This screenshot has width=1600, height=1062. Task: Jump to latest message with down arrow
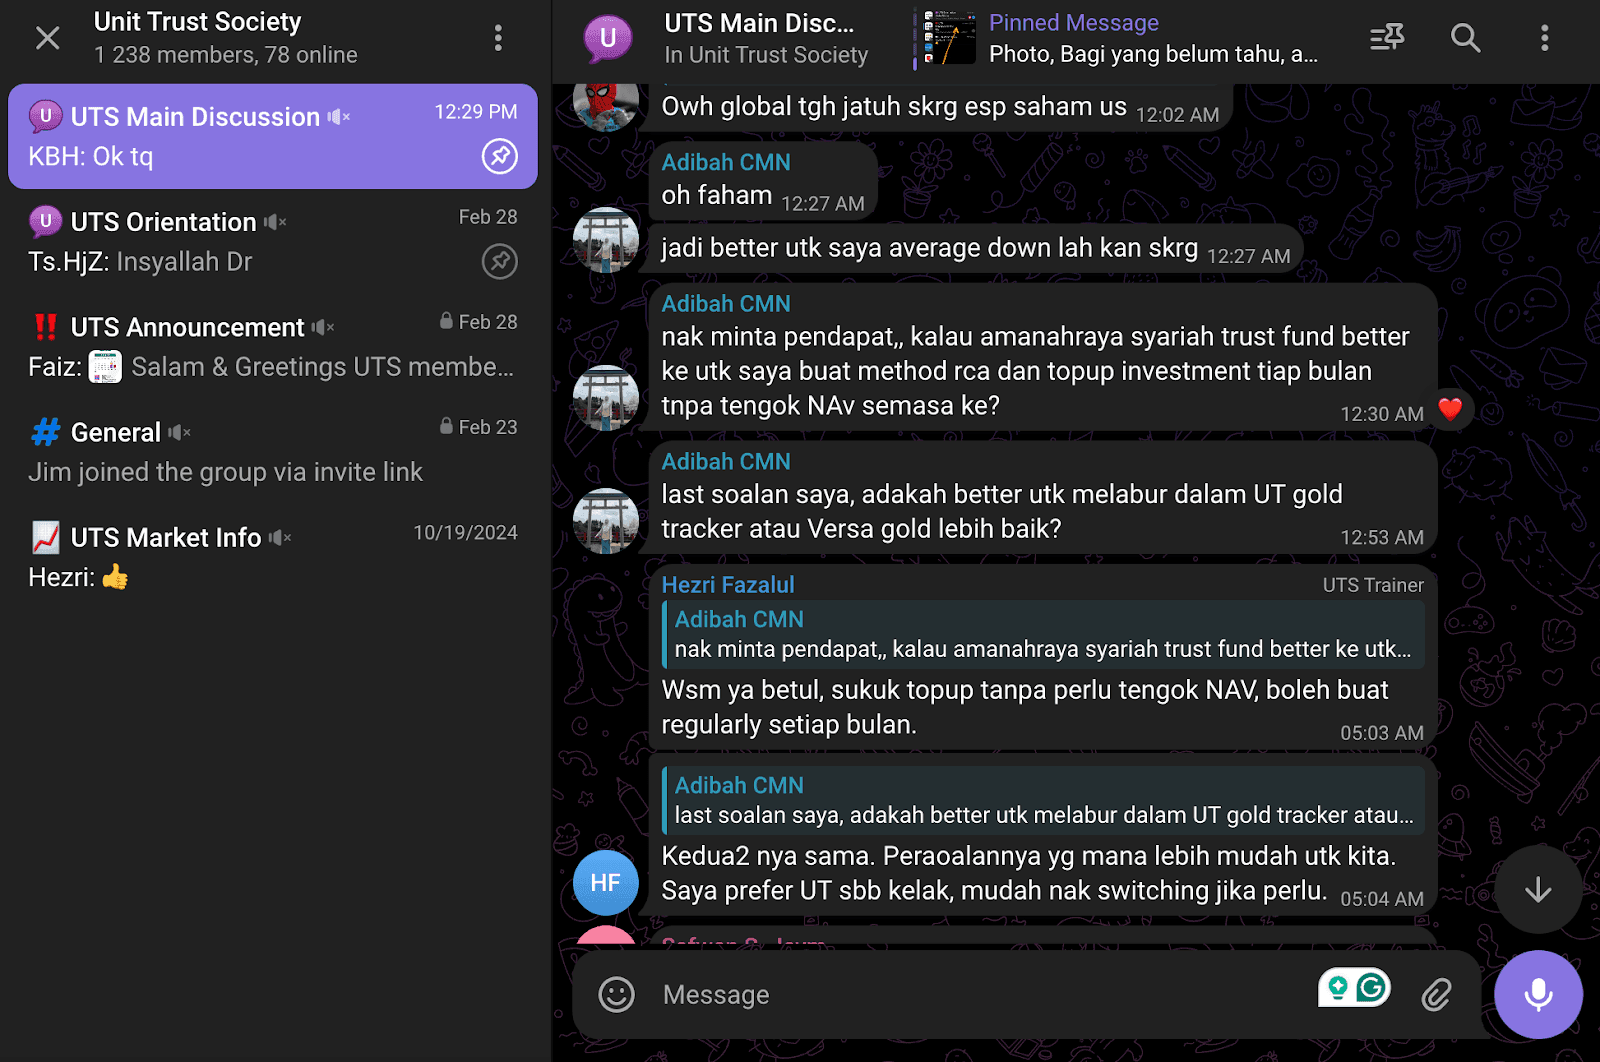click(1538, 889)
